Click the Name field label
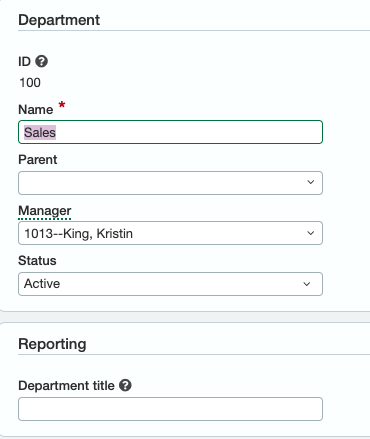Image resolution: width=370 pixels, height=439 pixels. (36, 110)
